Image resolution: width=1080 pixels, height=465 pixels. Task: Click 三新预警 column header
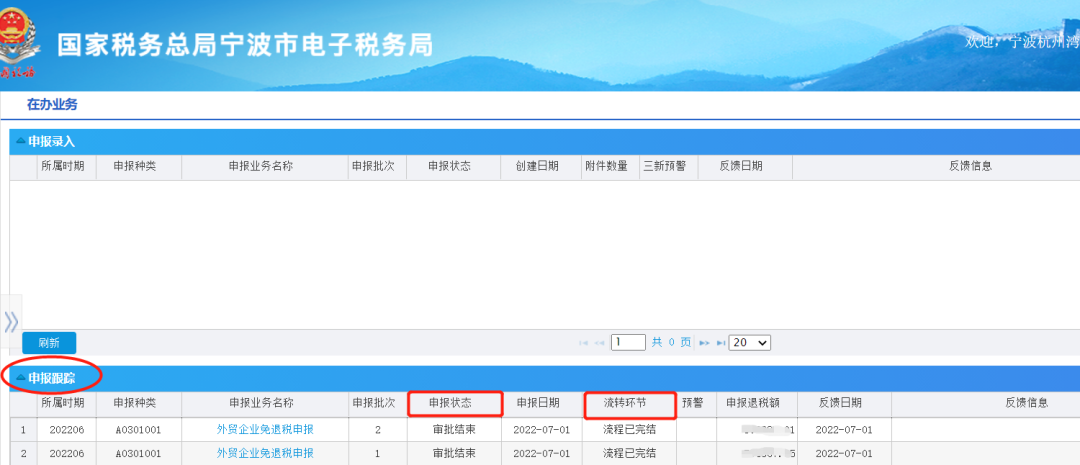click(664, 166)
